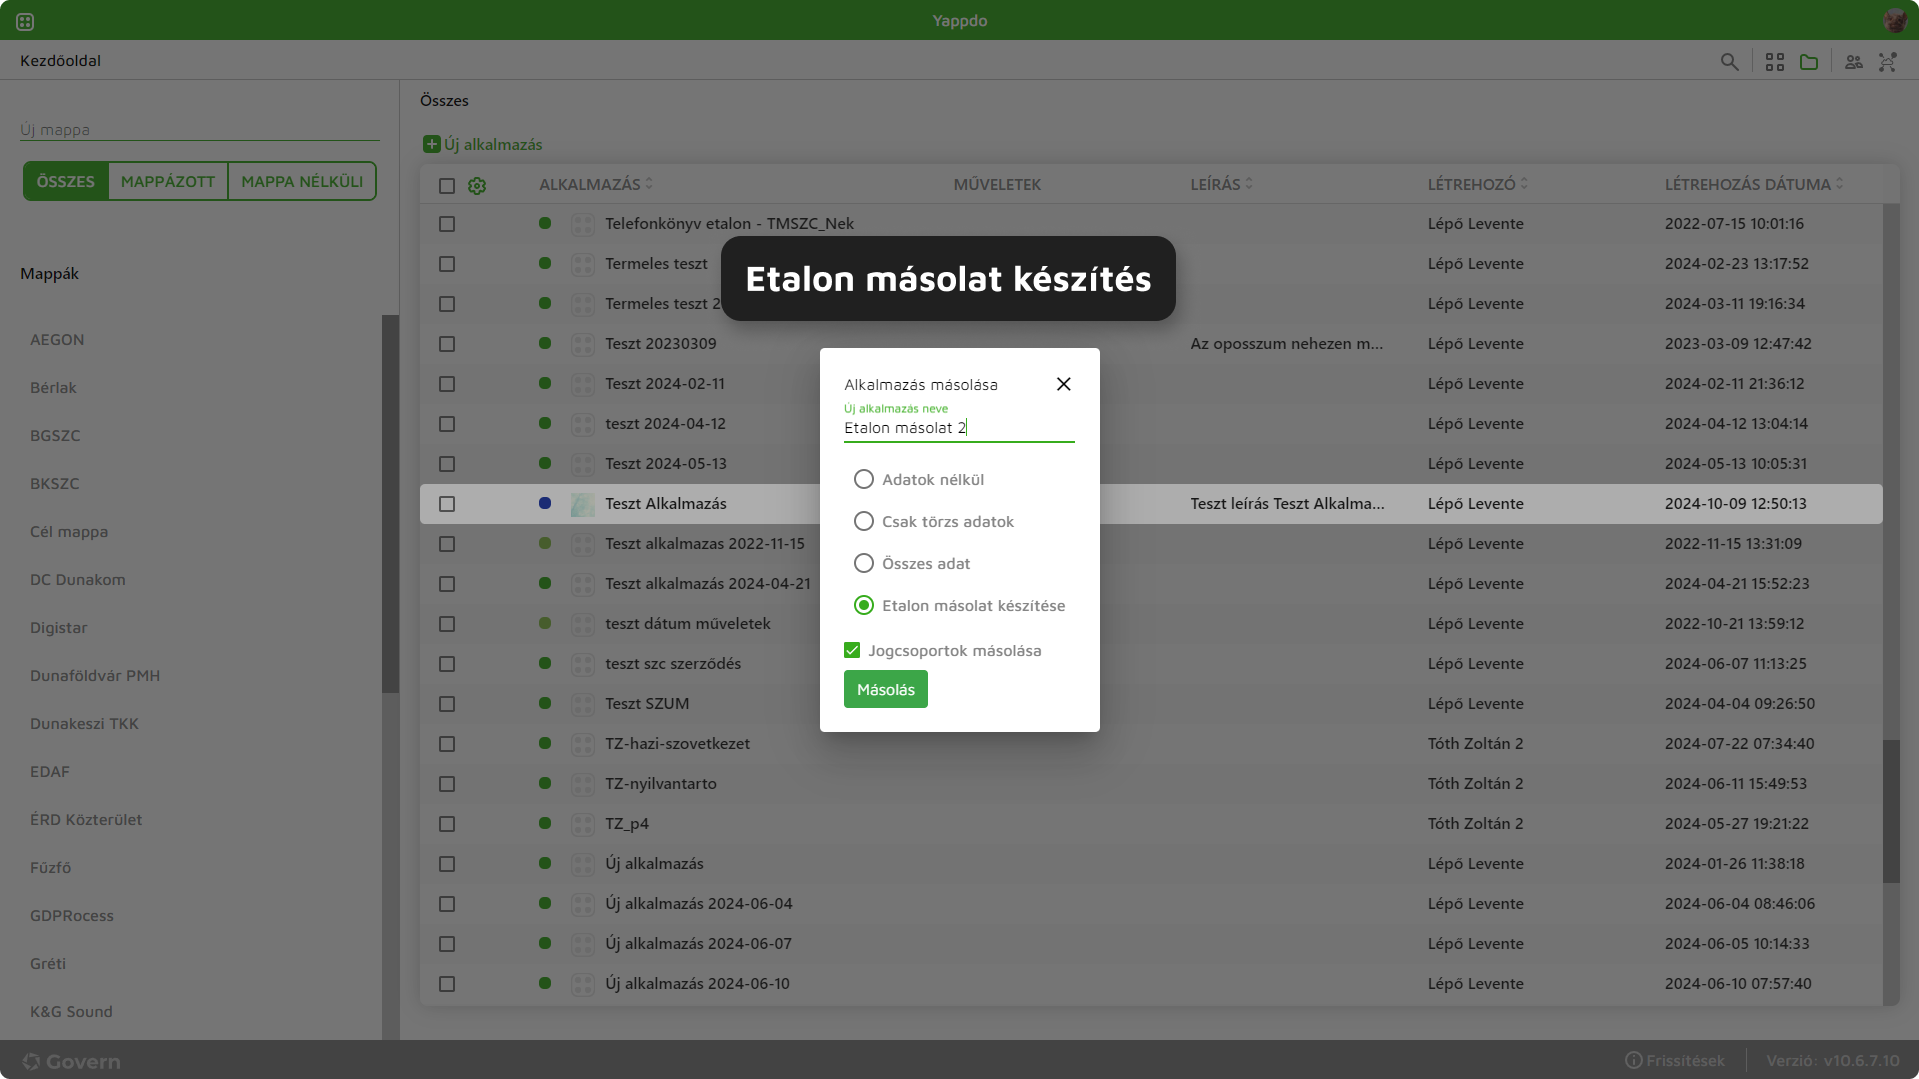The image size is (1919, 1079).
Task: Uncheck Jogcsoportok másolása checkbox
Action: [852, 651]
